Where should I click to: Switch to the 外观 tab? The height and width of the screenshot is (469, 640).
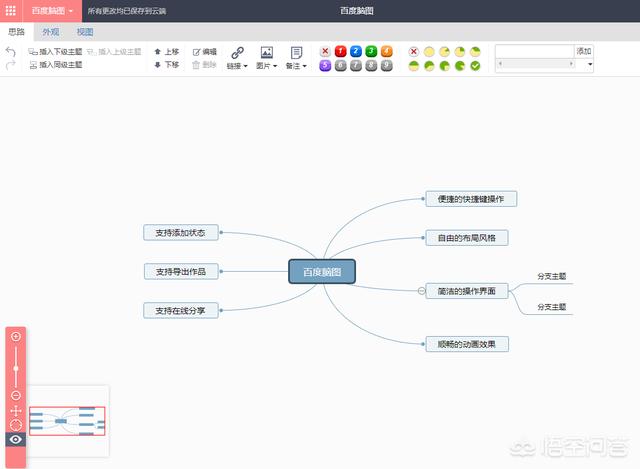[x=51, y=32]
